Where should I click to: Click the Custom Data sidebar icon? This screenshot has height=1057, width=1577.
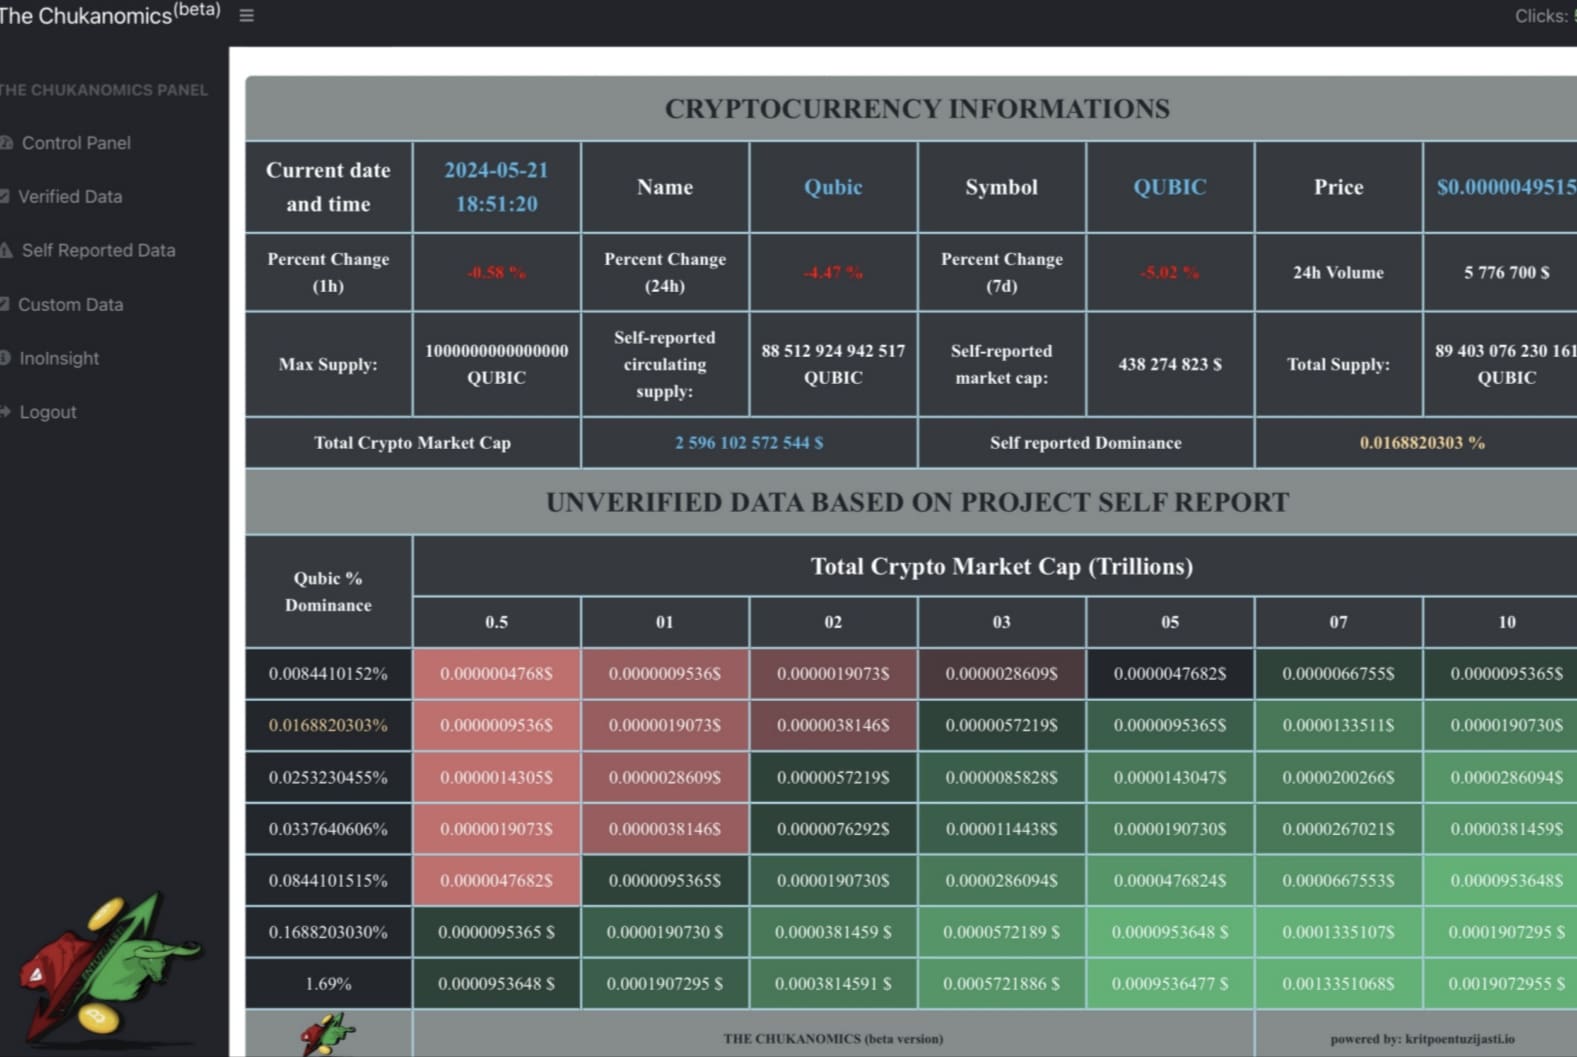pos(5,304)
